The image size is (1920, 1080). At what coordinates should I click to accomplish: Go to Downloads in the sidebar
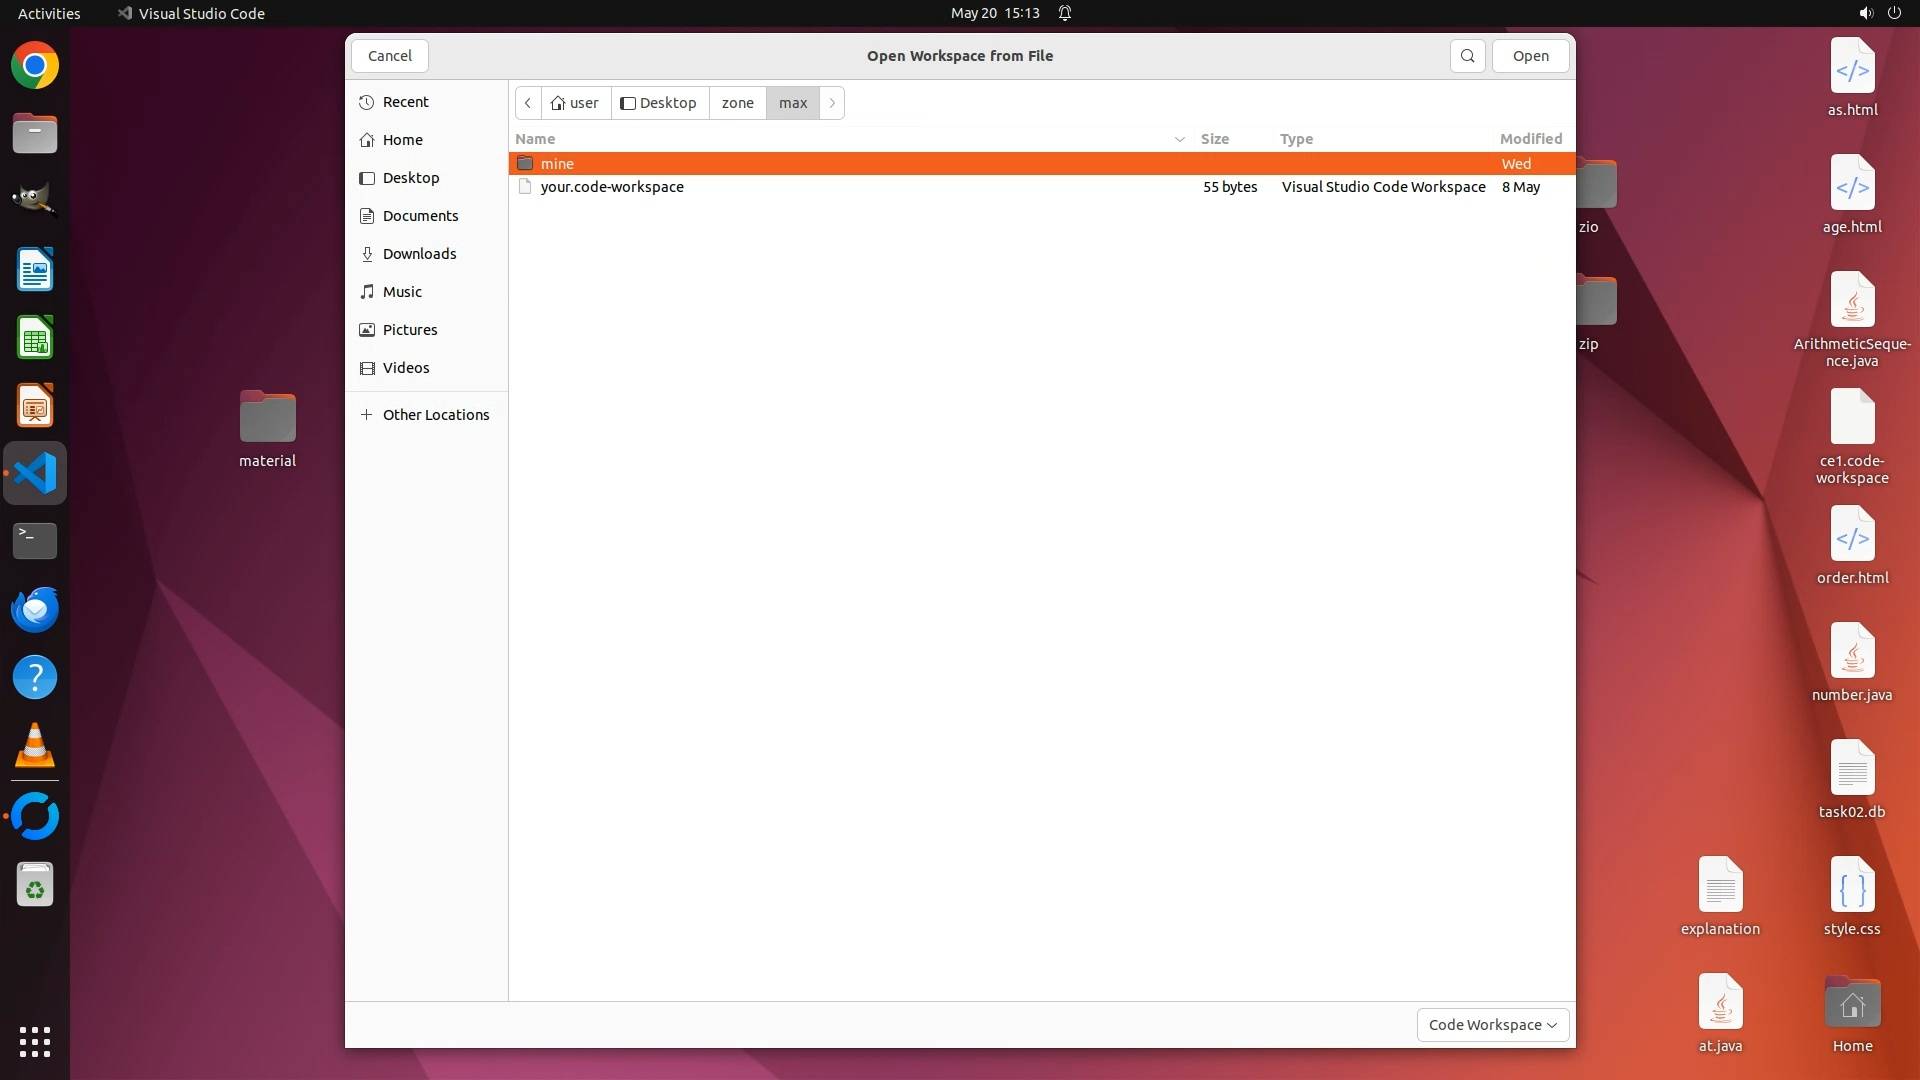[419, 254]
